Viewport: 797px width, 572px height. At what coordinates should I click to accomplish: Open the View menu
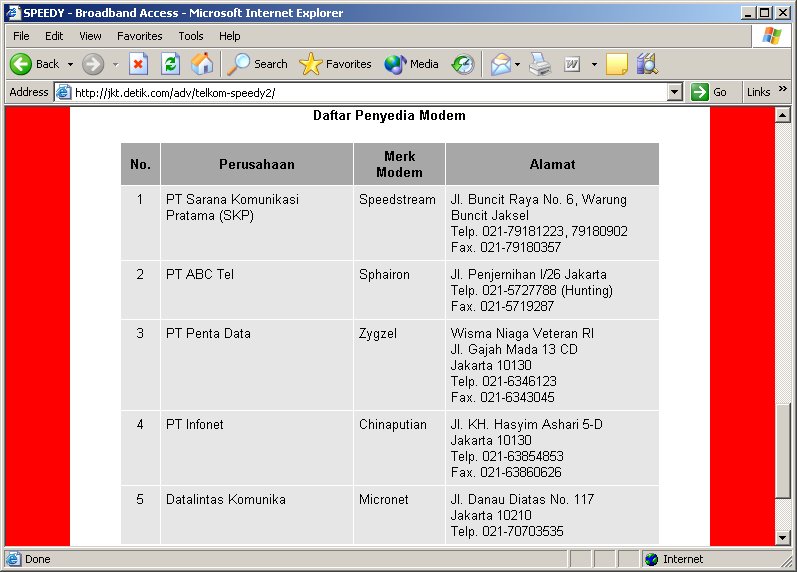(90, 36)
